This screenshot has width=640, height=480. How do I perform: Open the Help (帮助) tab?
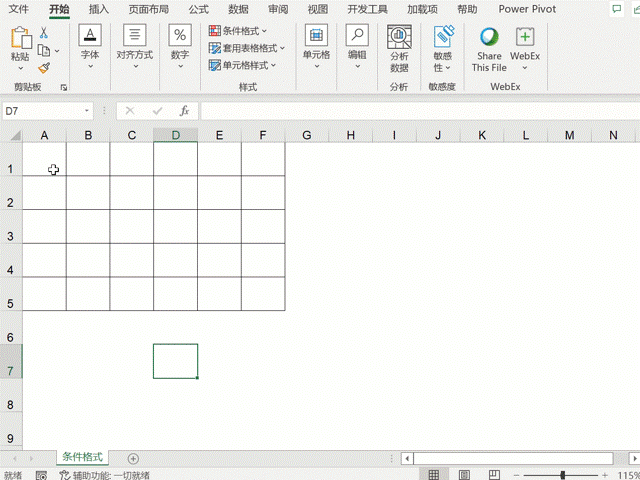click(467, 9)
